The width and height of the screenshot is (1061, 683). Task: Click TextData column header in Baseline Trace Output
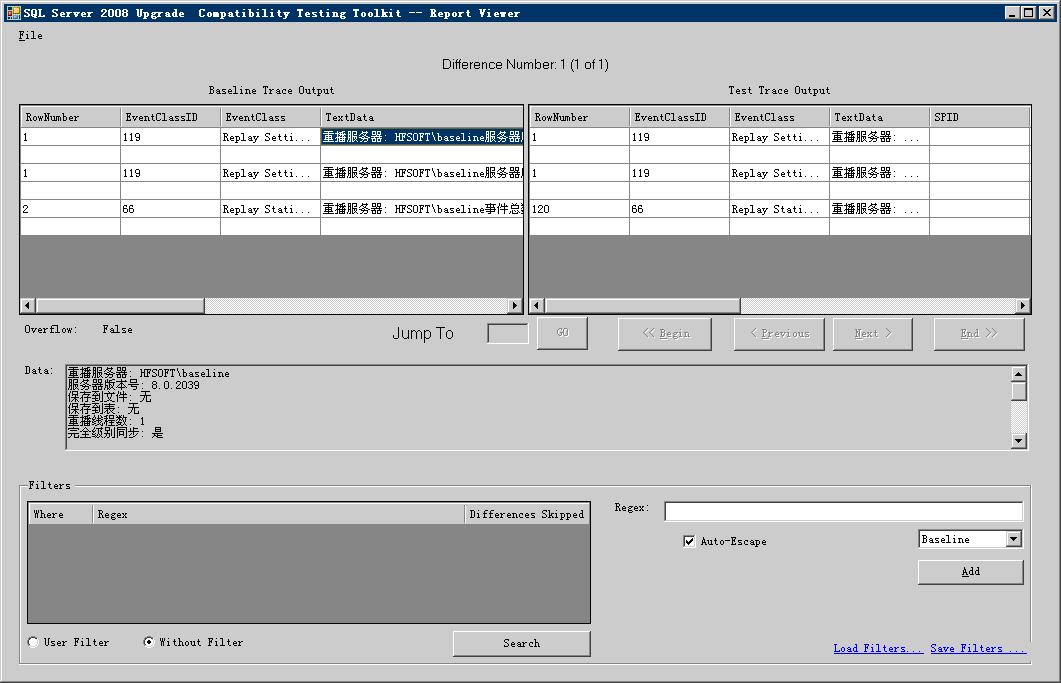(421, 117)
